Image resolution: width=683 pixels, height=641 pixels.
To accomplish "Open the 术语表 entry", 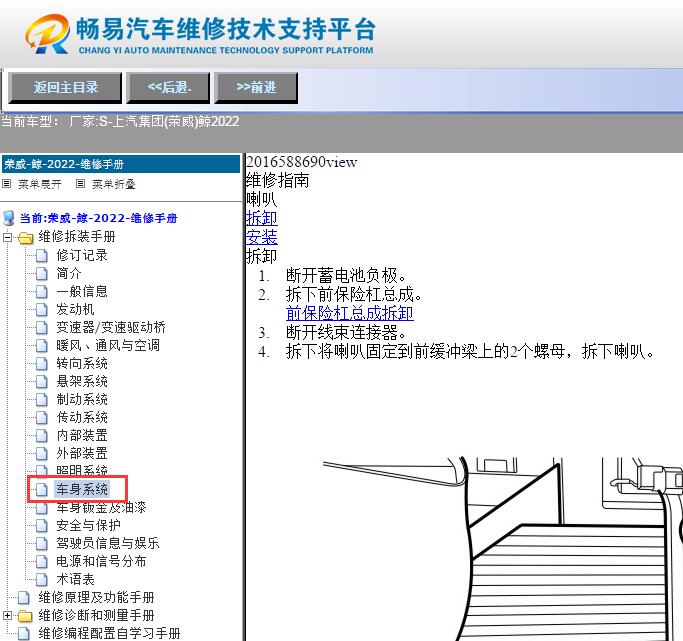I will [75, 579].
